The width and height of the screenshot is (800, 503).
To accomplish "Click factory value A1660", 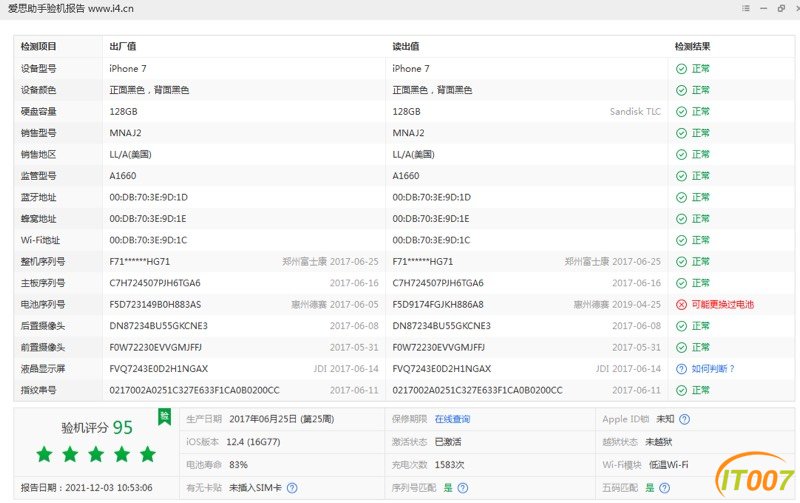I will click(x=123, y=176).
